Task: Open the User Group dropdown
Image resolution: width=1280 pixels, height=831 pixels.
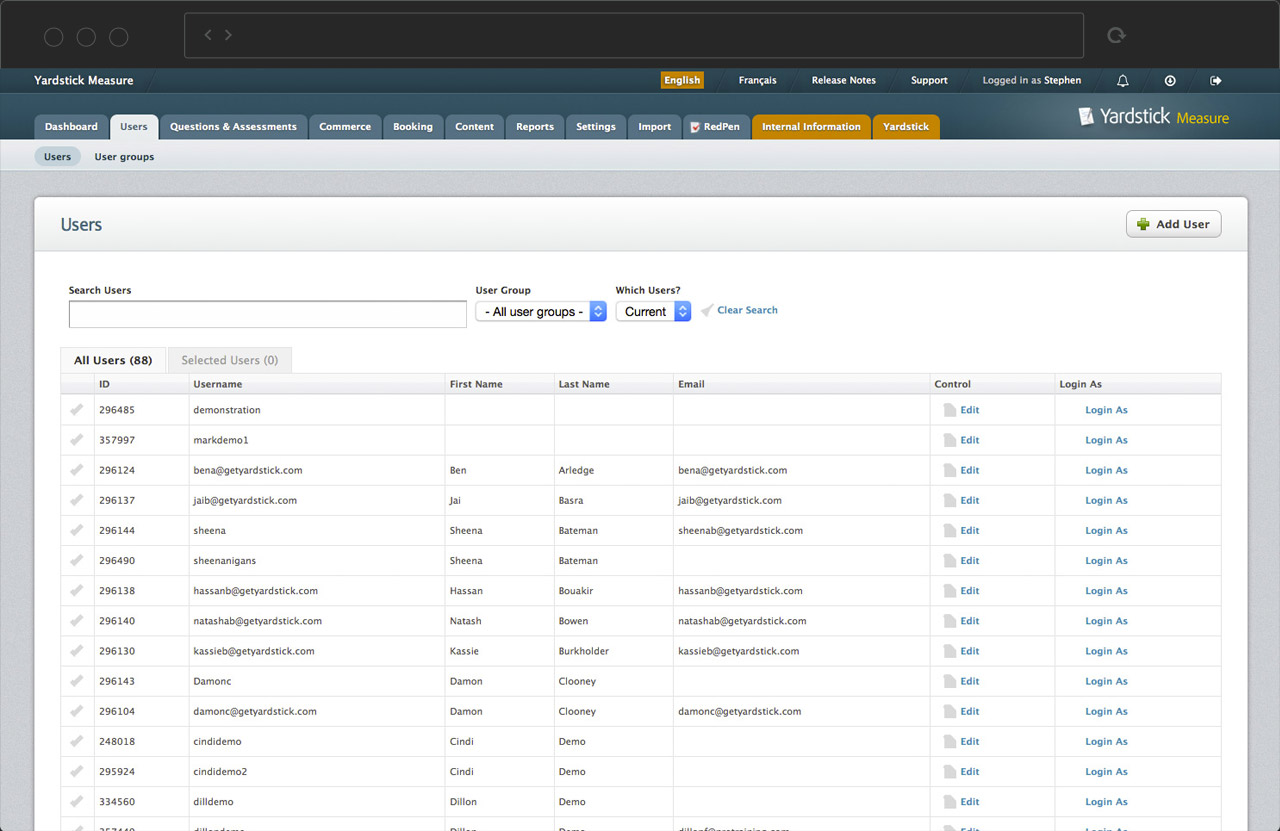Action: pos(541,312)
